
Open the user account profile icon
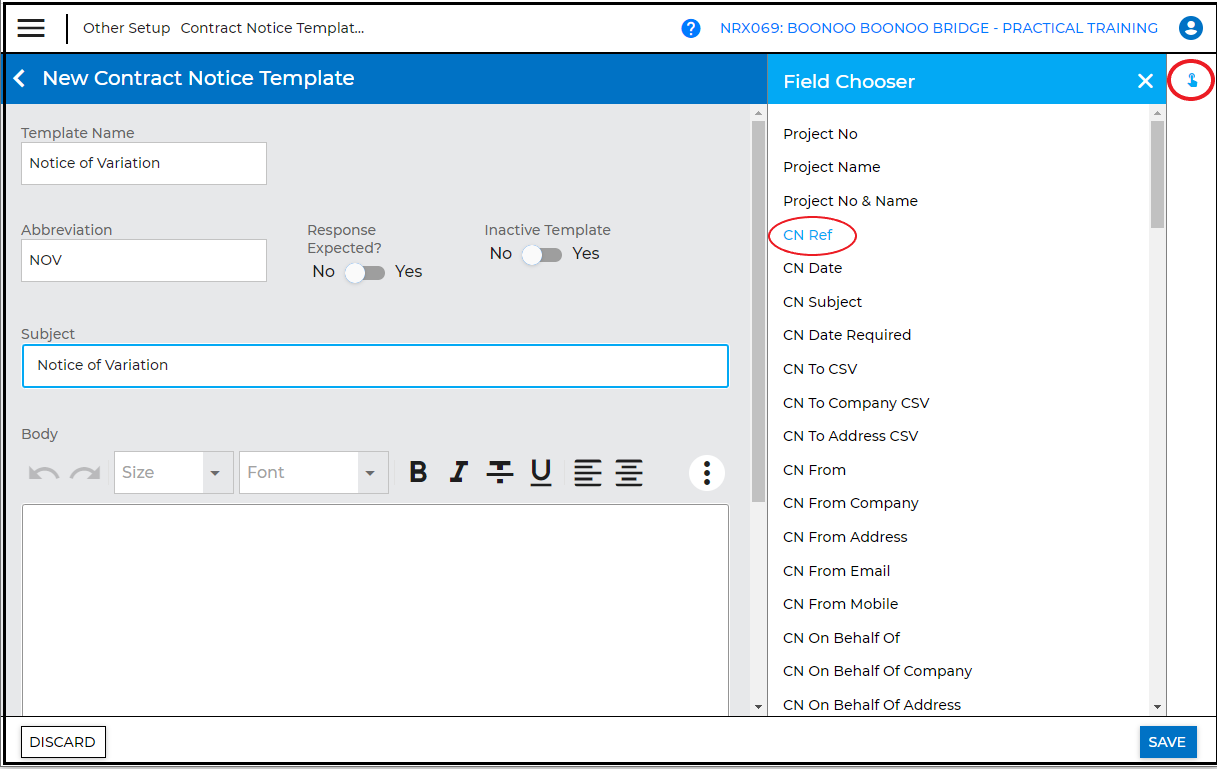click(x=1190, y=28)
